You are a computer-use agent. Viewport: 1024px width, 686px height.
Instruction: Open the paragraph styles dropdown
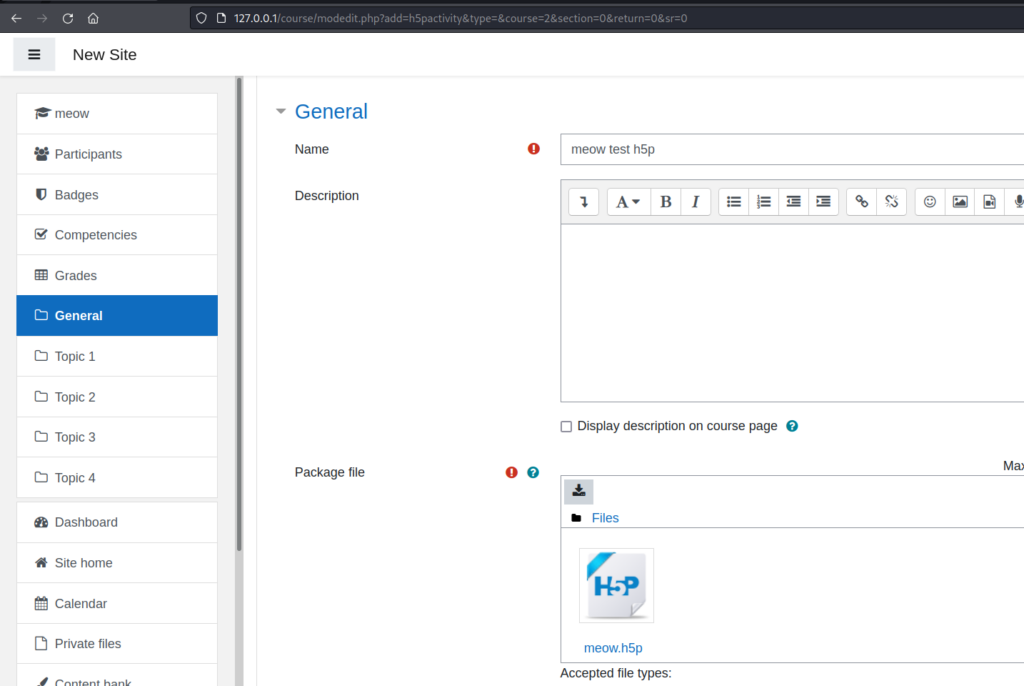(627, 202)
